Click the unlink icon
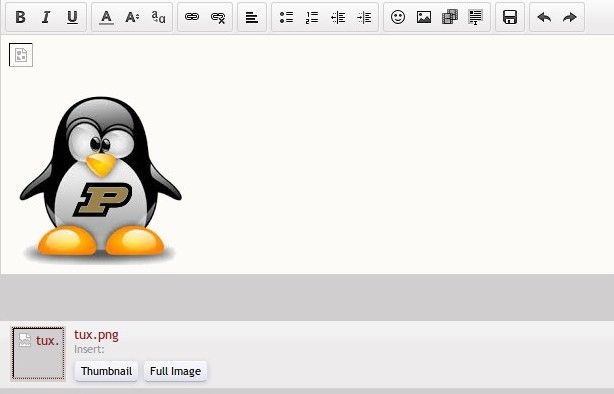Viewport: 614px width, 394px height. tap(218, 17)
